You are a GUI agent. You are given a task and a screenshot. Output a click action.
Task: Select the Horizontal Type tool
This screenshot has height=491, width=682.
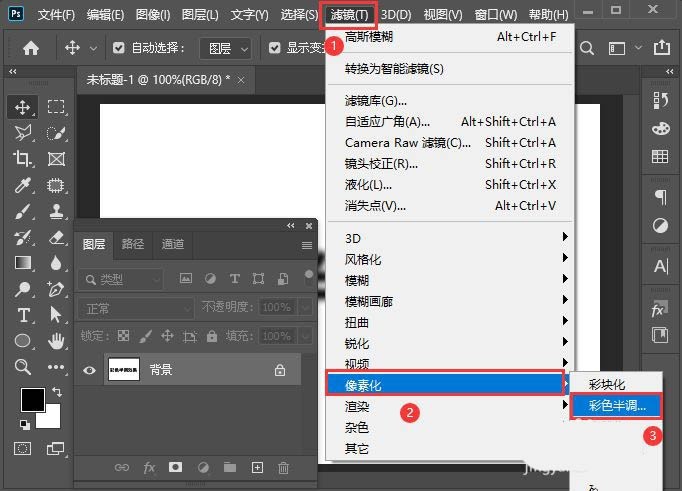click(x=23, y=315)
